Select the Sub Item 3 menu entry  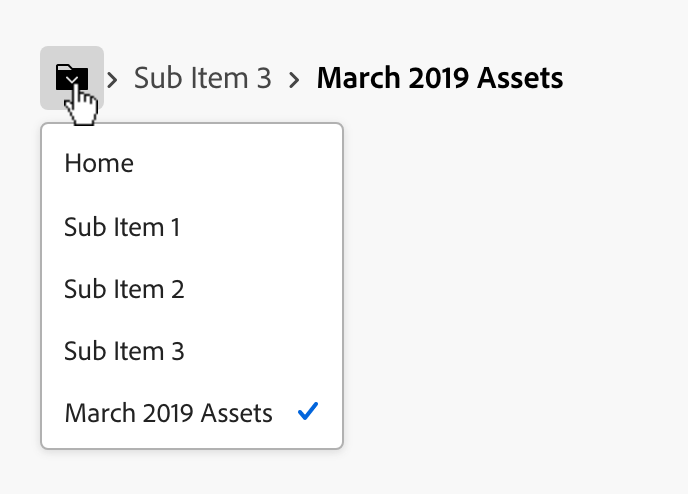124,351
